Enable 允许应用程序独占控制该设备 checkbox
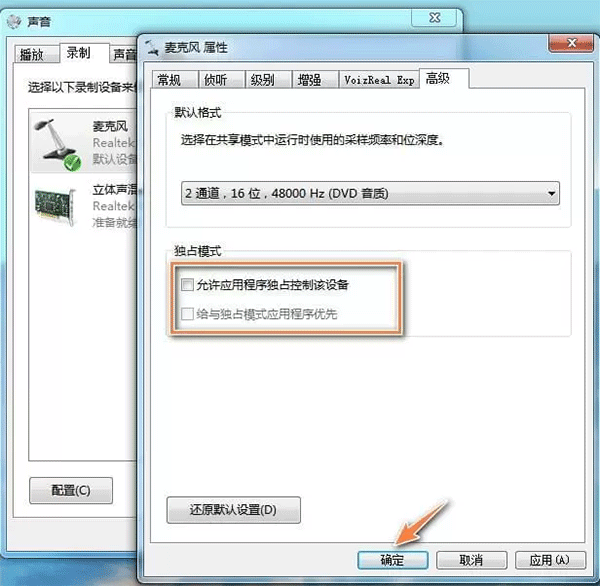600x586 pixels. (187, 284)
